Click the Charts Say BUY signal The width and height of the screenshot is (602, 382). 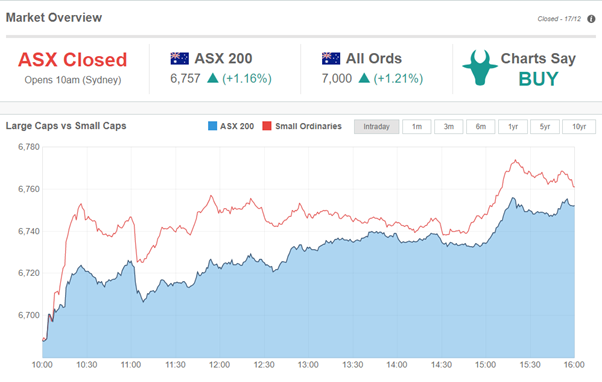point(538,68)
